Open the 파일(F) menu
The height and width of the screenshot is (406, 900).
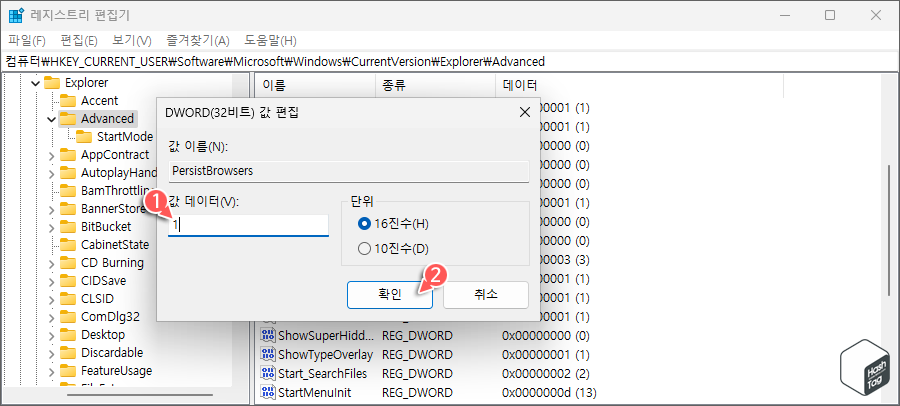(x=27, y=41)
